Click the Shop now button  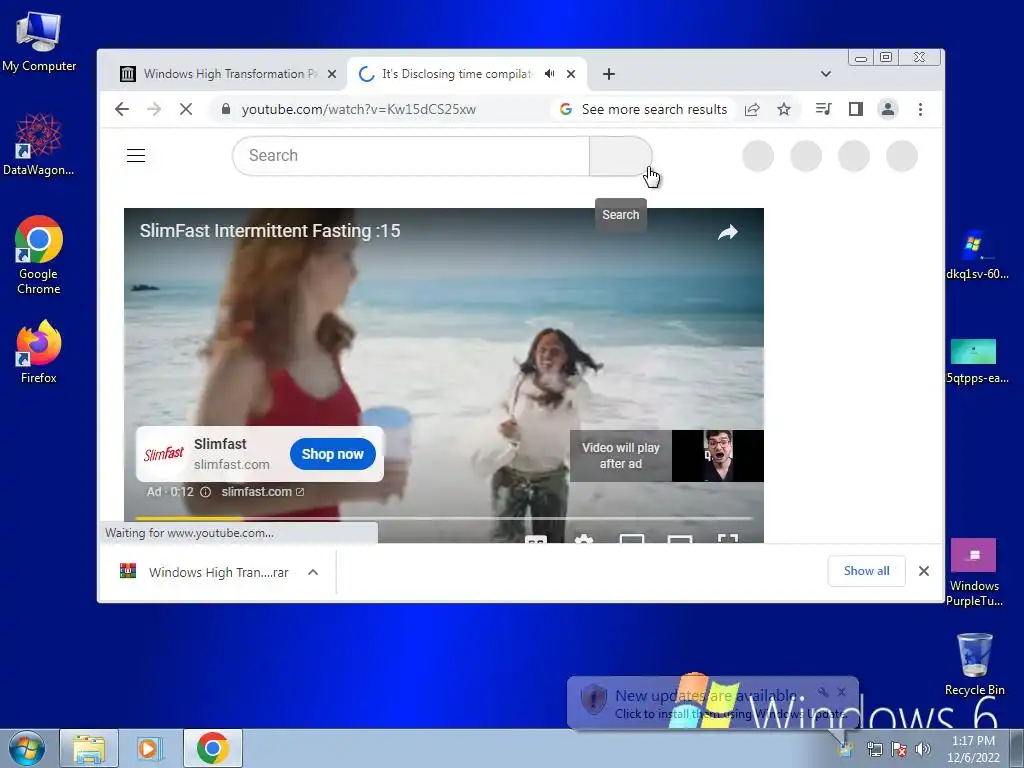(x=332, y=454)
